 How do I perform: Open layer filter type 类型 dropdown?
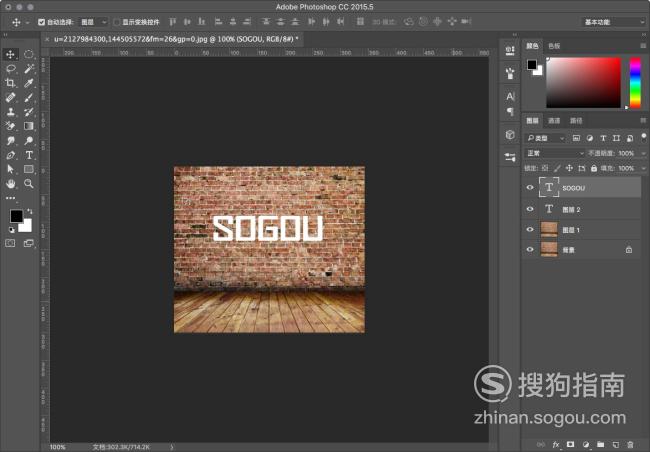[x=545, y=138]
